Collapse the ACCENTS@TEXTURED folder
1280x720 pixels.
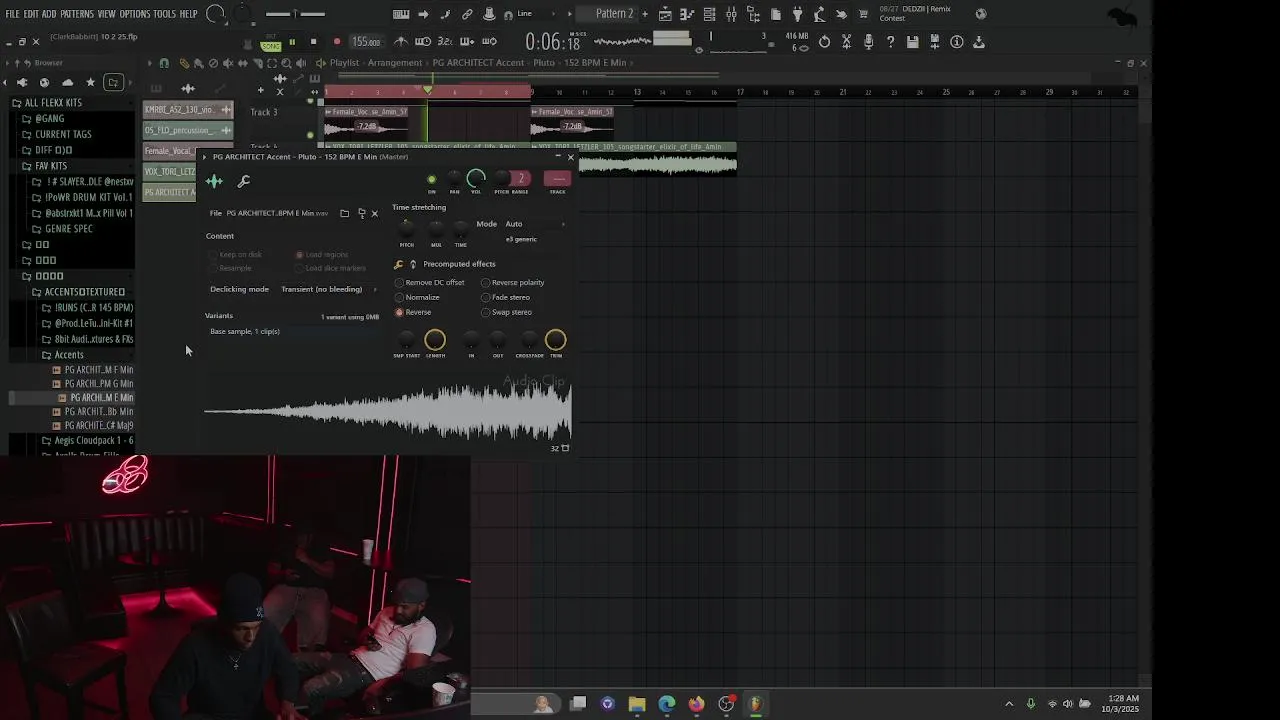click(85, 292)
